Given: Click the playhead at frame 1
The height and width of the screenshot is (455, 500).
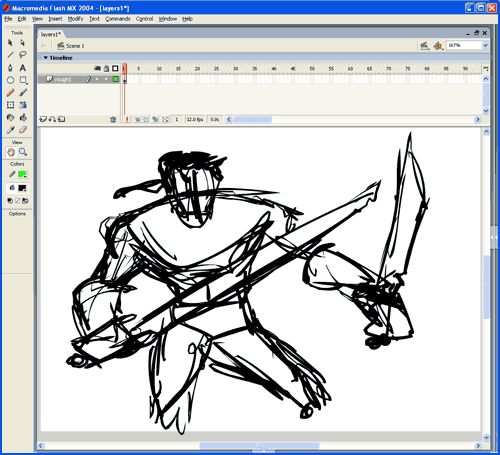Looking at the screenshot, I should (x=124, y=69).
